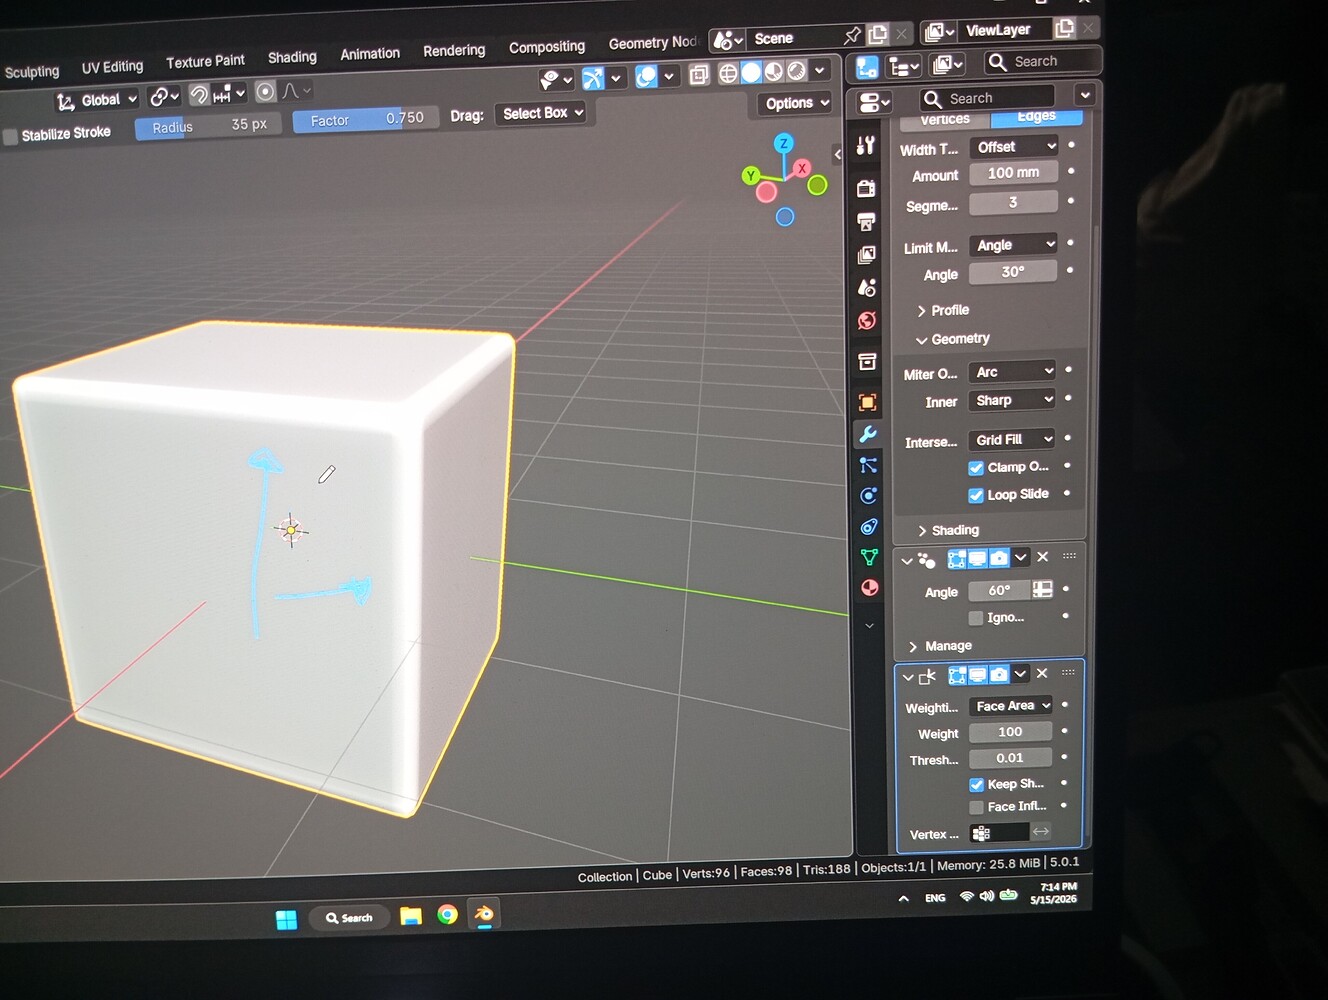Enable the Ignore Sharpness checkbox
1328x1000 pixels.
(x=976, y=618)
